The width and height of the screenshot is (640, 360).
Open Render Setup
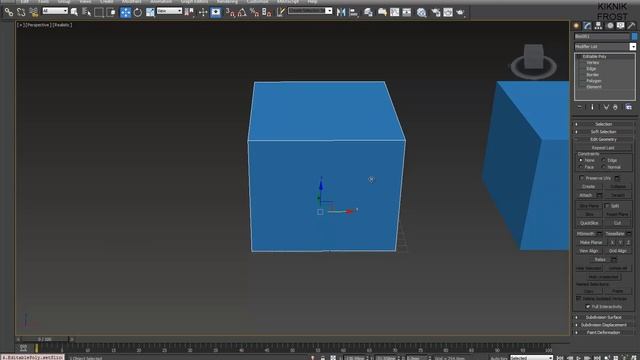tap(436, 12)
